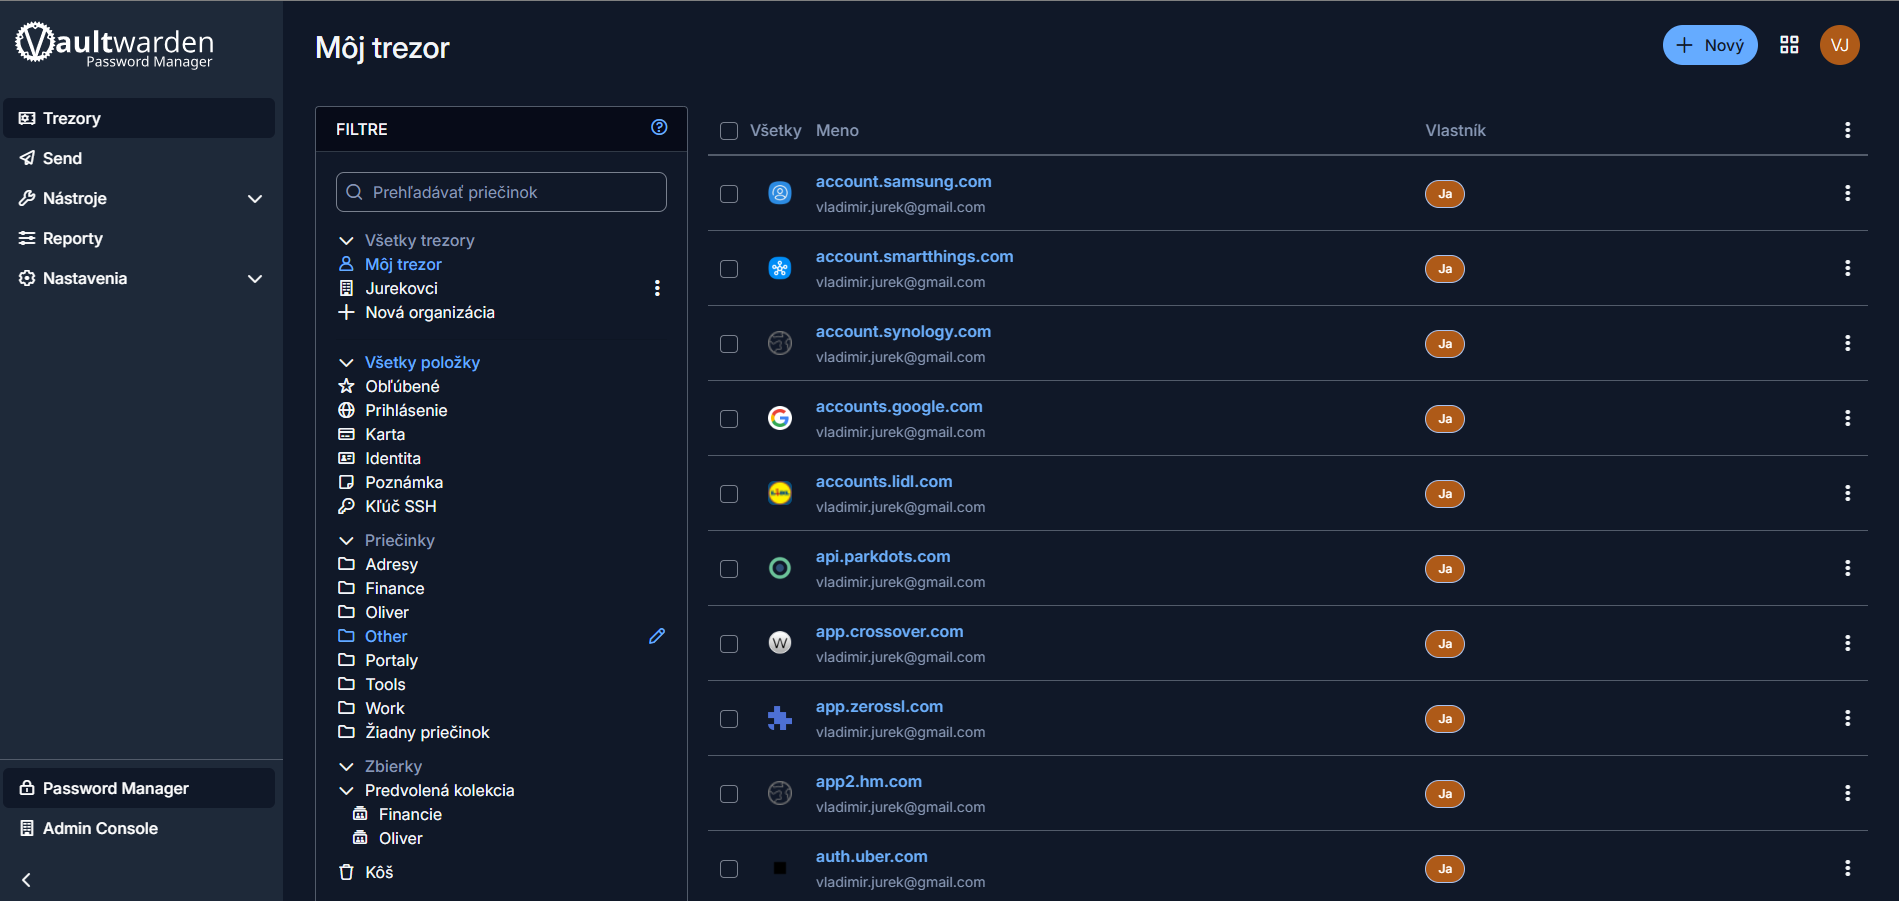The height and width of the screenshot is (901, 1899).
Task: Switch to Password Manager product
Action: click(139, 788)
